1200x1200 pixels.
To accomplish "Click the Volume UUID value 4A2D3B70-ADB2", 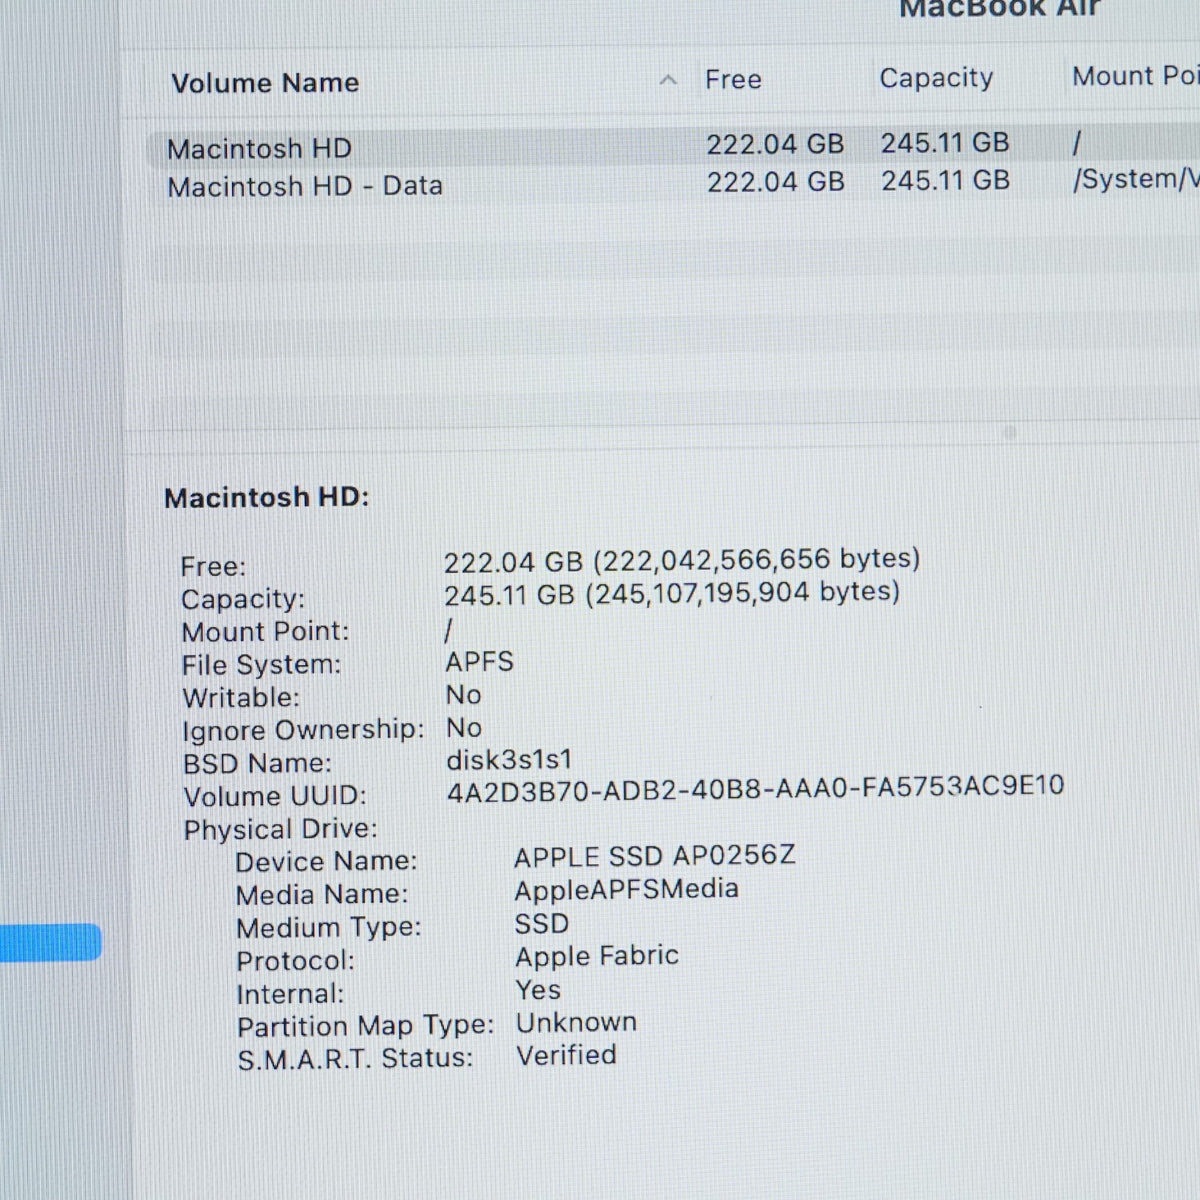I will pos(755,788).
